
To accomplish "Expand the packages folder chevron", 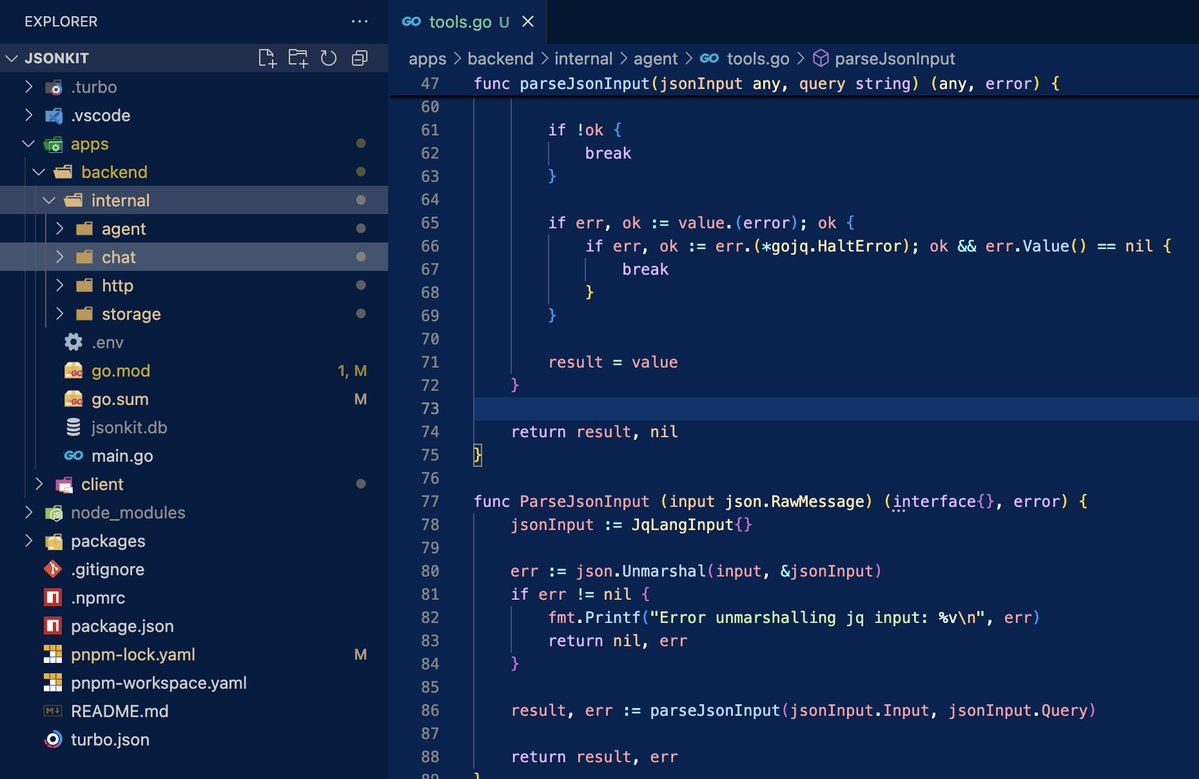I will click(x=28, y=540).
